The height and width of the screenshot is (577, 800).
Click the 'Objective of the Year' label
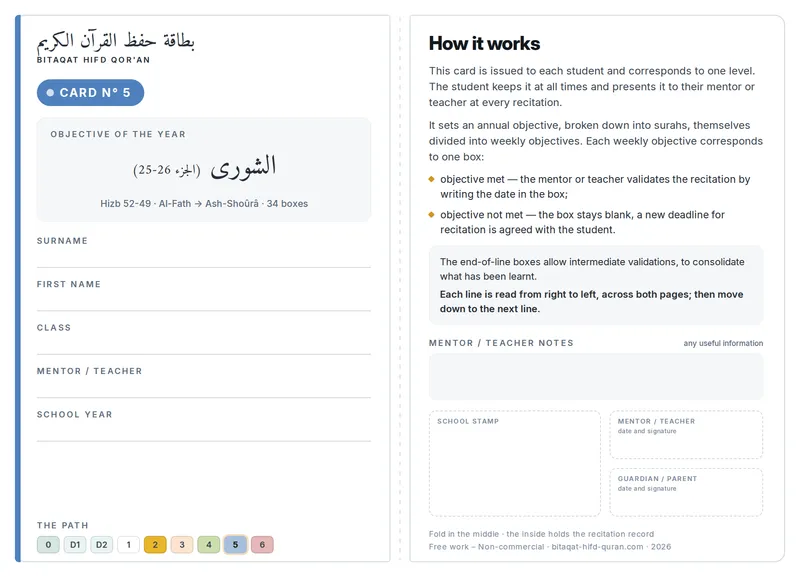pyautogui.click(x=118, y=134)
